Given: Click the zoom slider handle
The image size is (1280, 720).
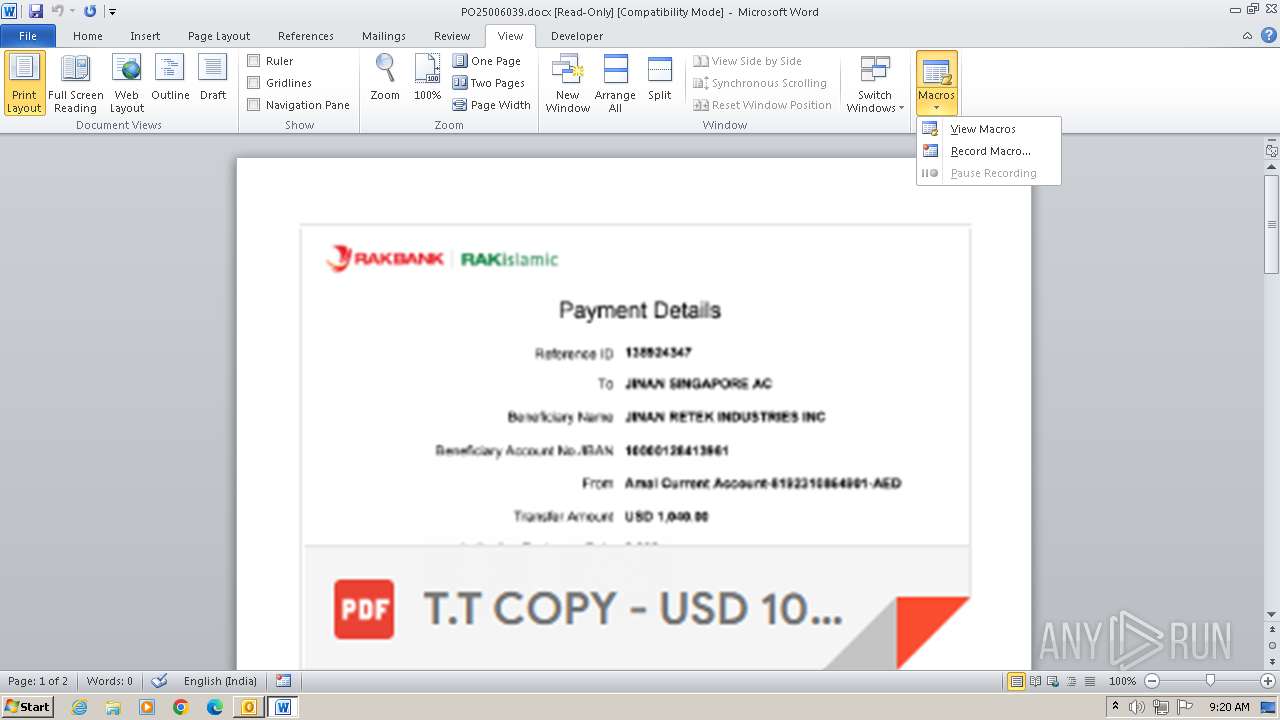Looking at the screenshot, I should click(1210, 681).
